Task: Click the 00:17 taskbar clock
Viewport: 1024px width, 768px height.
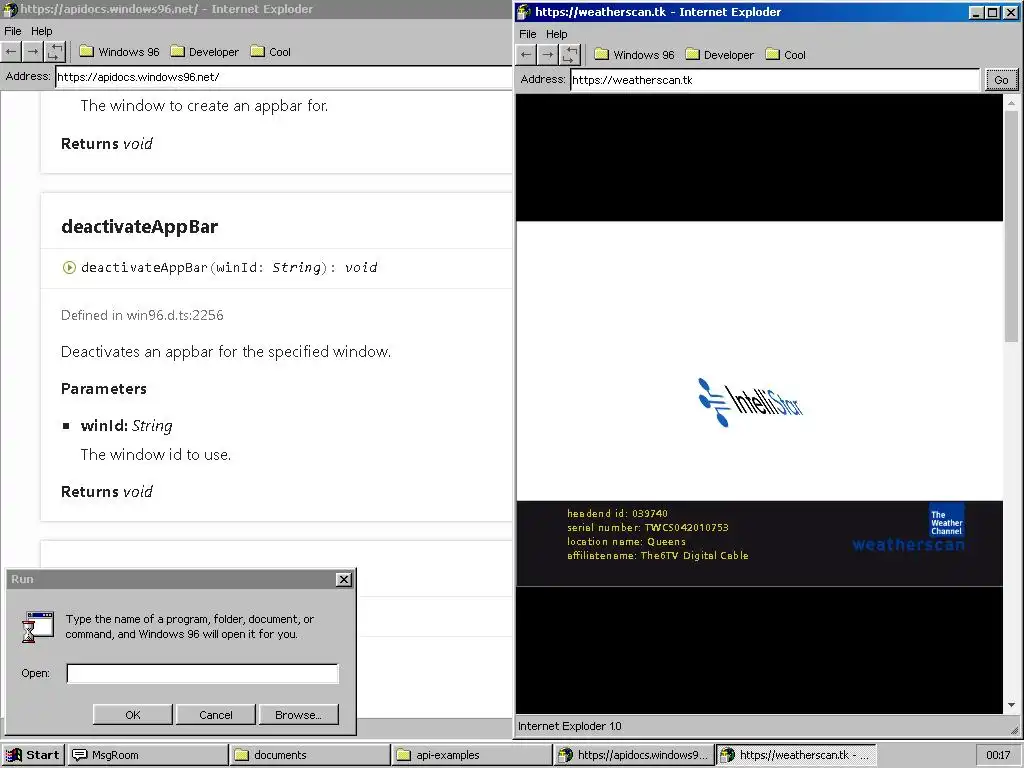Action: pyautogui.click(x=999, y=755)
